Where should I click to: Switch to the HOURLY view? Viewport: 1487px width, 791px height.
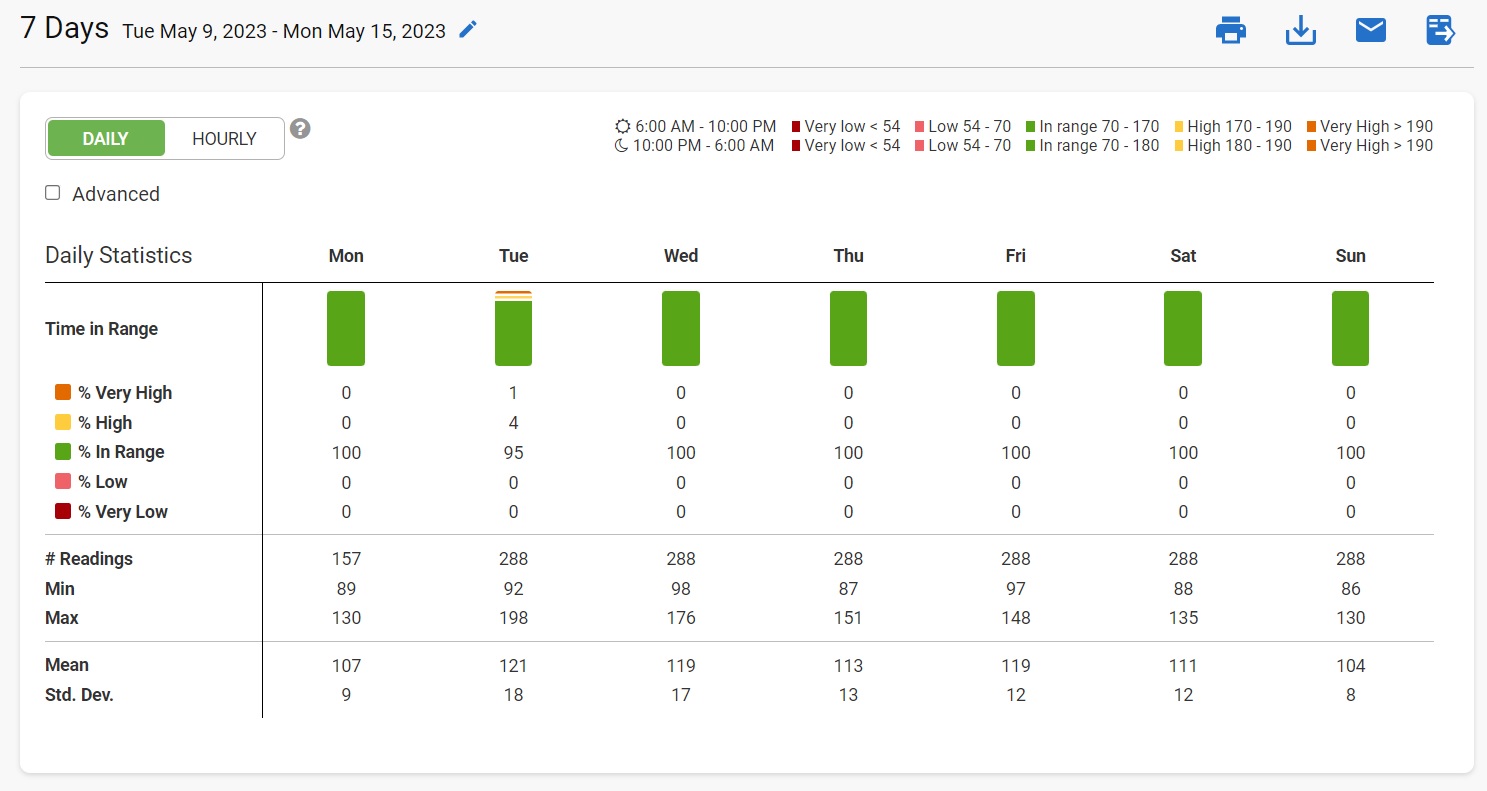pos(224,139)
